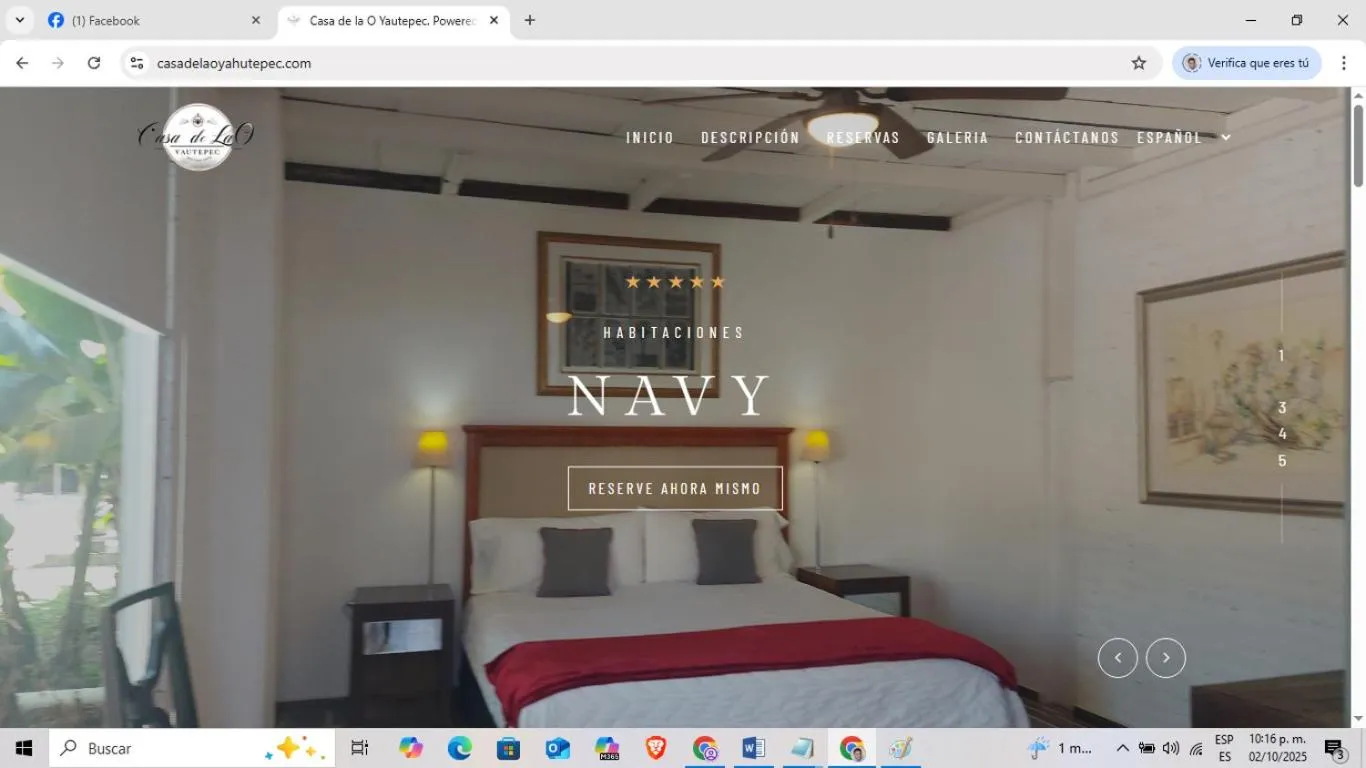The width and height of the screenshot is (1366, 768).
Task: Open new browser tab with plus button
Action: [x=530, y=20]
